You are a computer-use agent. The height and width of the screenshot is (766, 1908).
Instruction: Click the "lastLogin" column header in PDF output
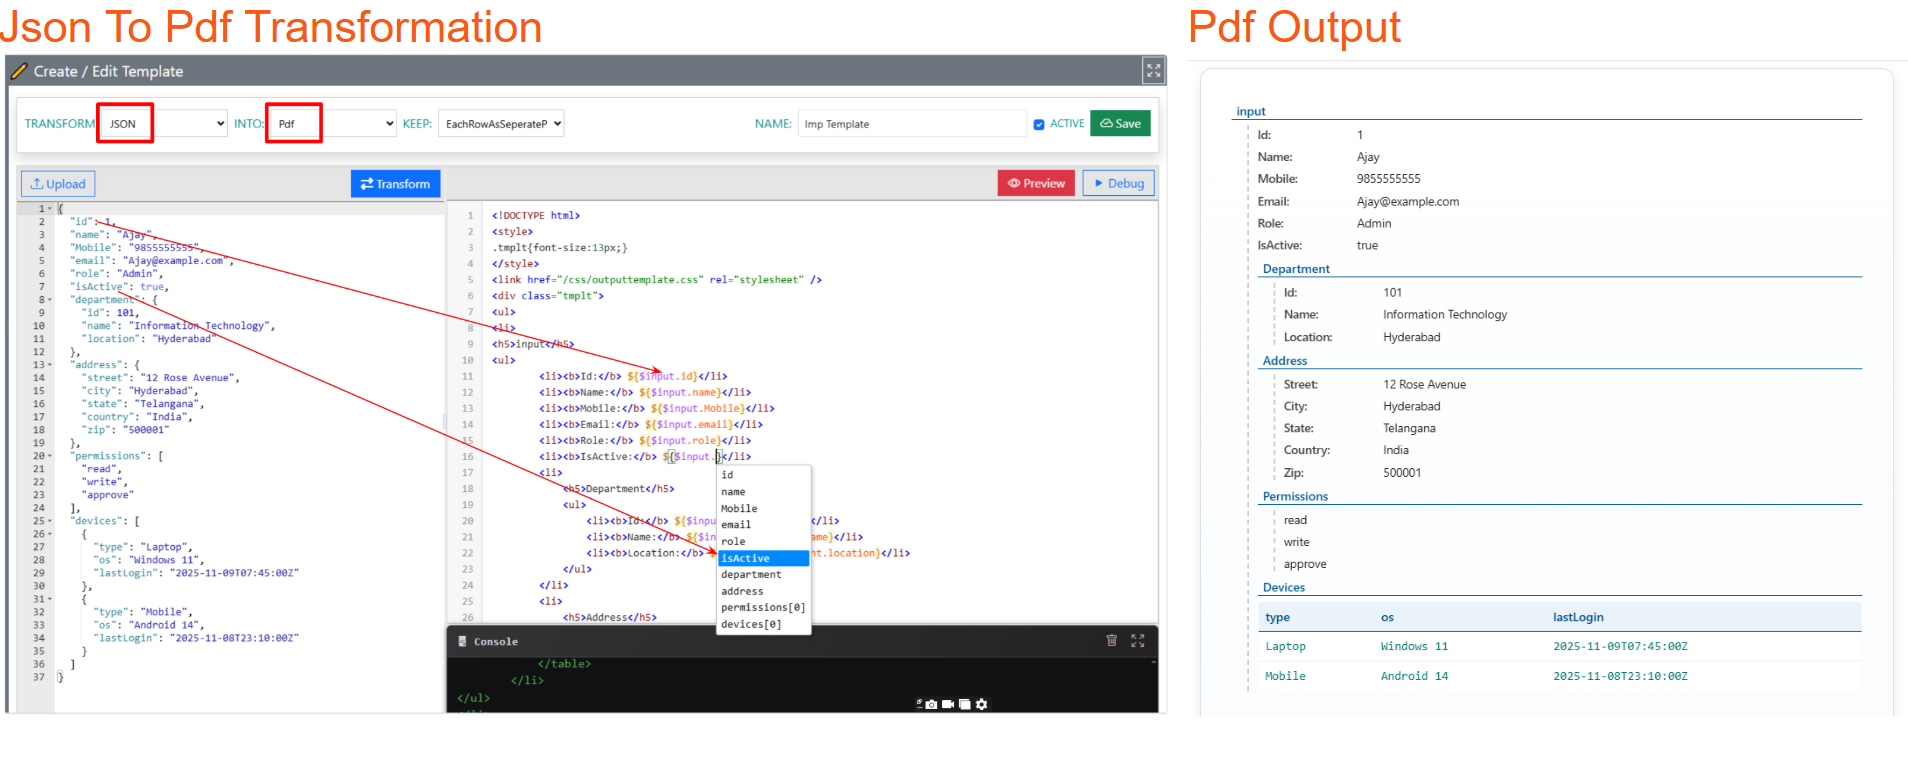click(x=1578, y=617)
